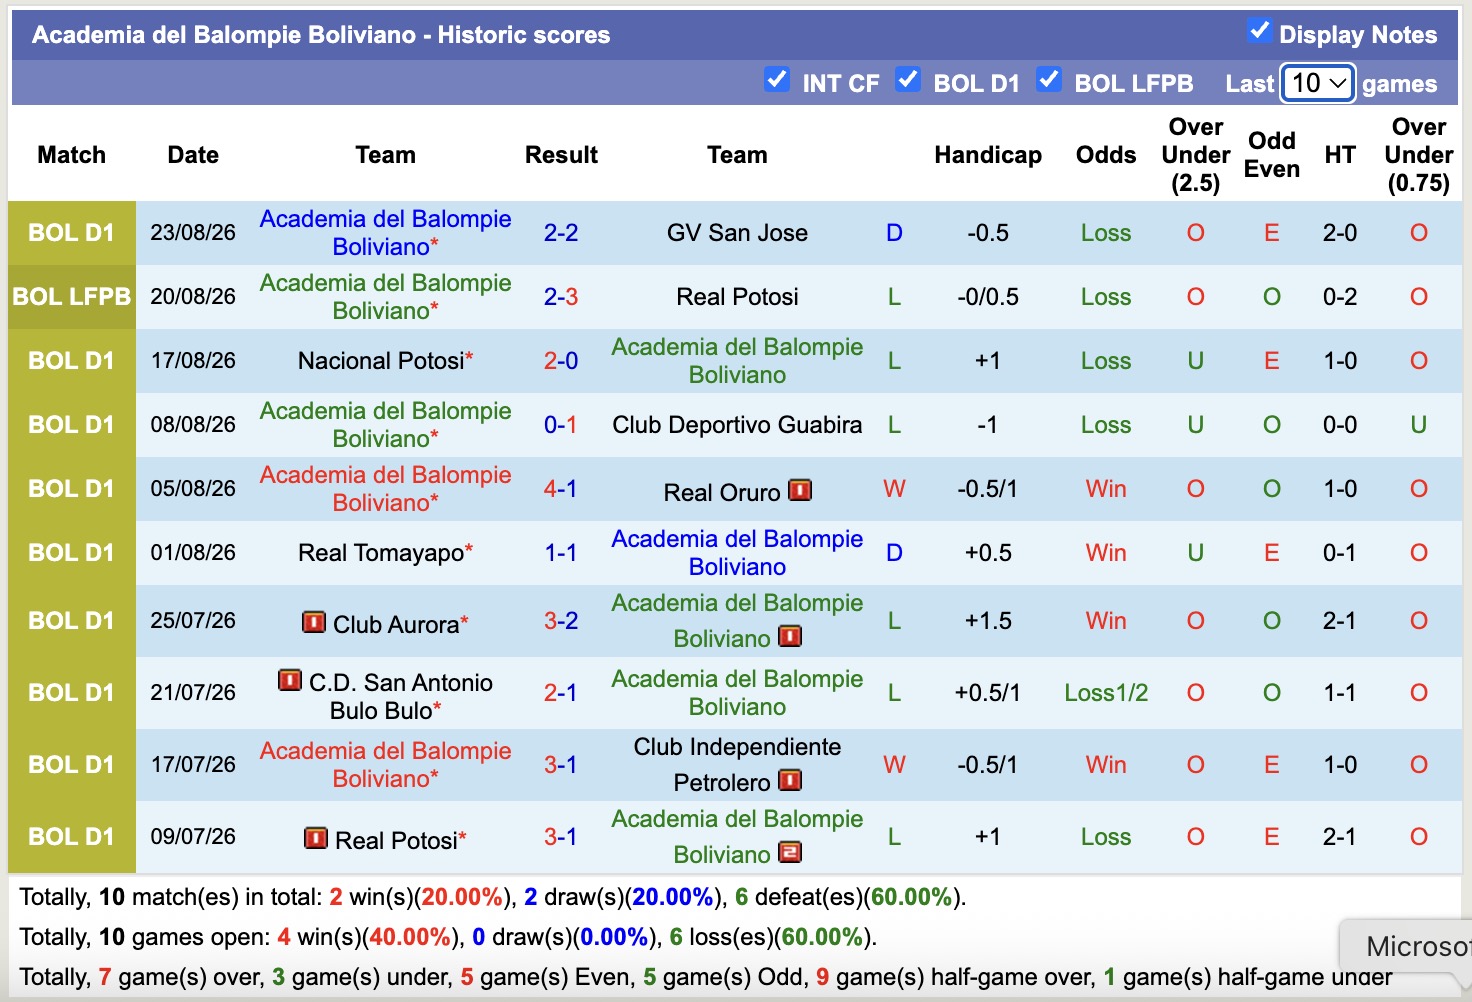This screenshot has width=1472, height=1002.
Task: Click the BOL LFPB league cell on 20/08/26
Action: click(x=72, y=297)
